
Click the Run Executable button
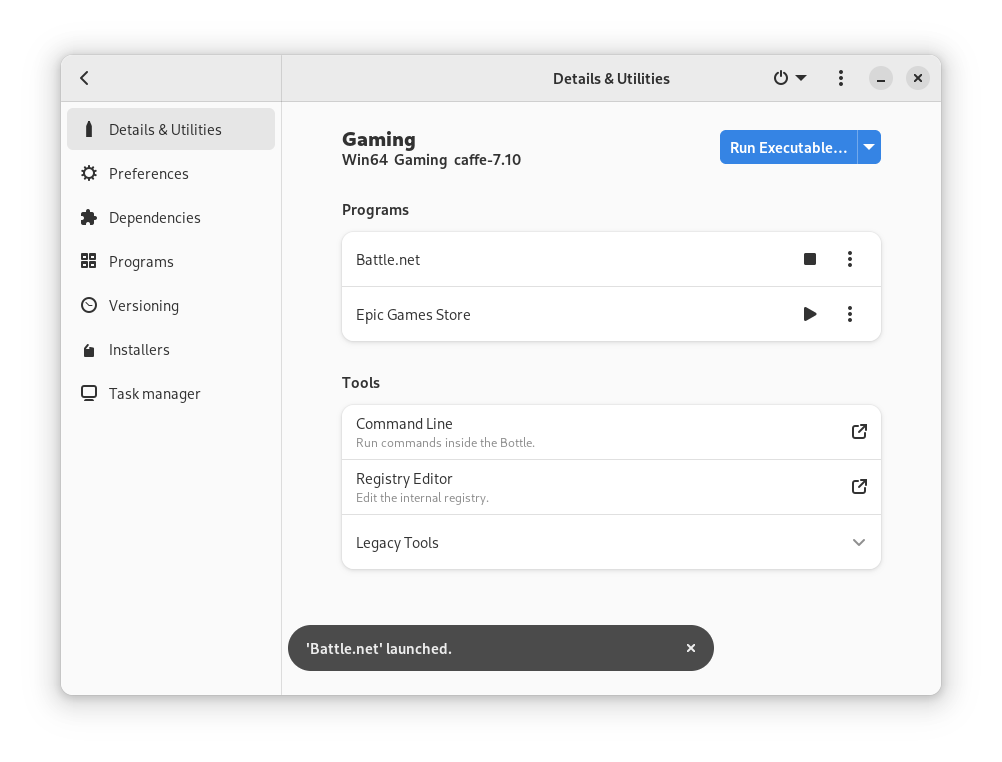click(788, 147)
